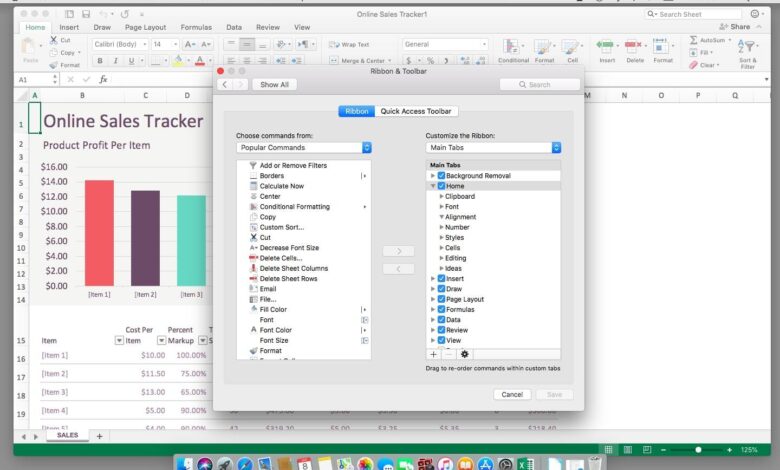Click the gear icon below Main Tabs list
Viewport: 780px width, 470px height.
point(465,354)
